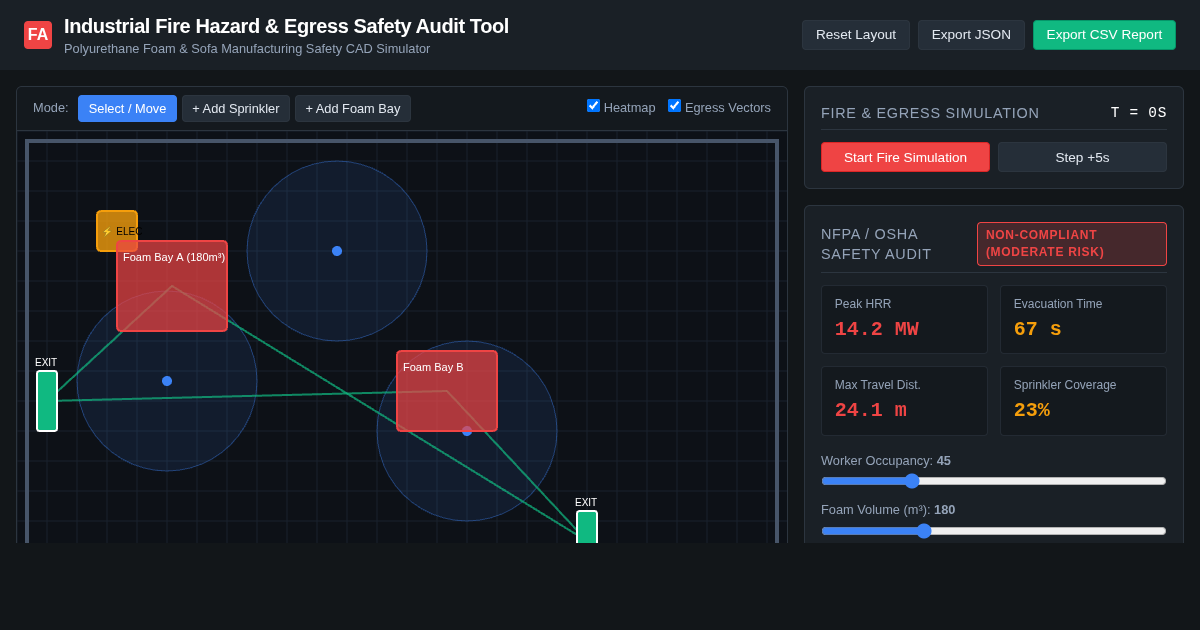Choose + Add Sprinkler mode

coord(236,109)
